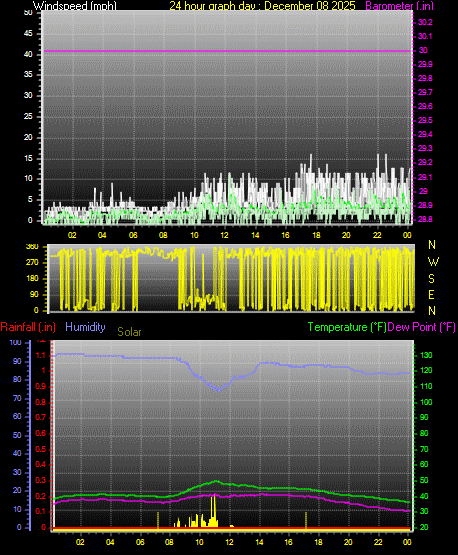Click the "E" compass direction label

[x=431, y=294]
